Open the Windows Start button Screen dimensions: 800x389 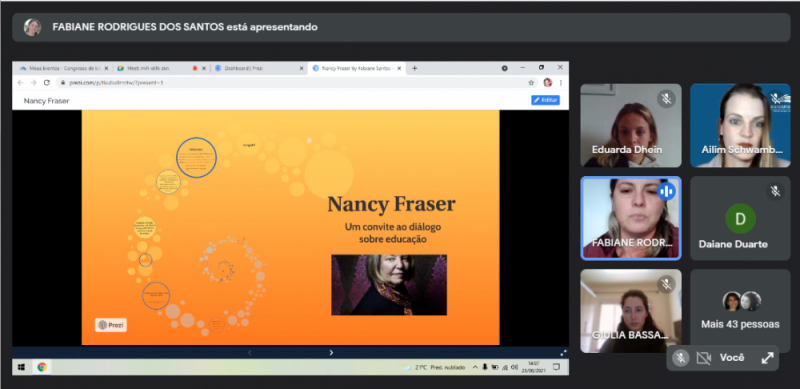[x=22, y=367]
